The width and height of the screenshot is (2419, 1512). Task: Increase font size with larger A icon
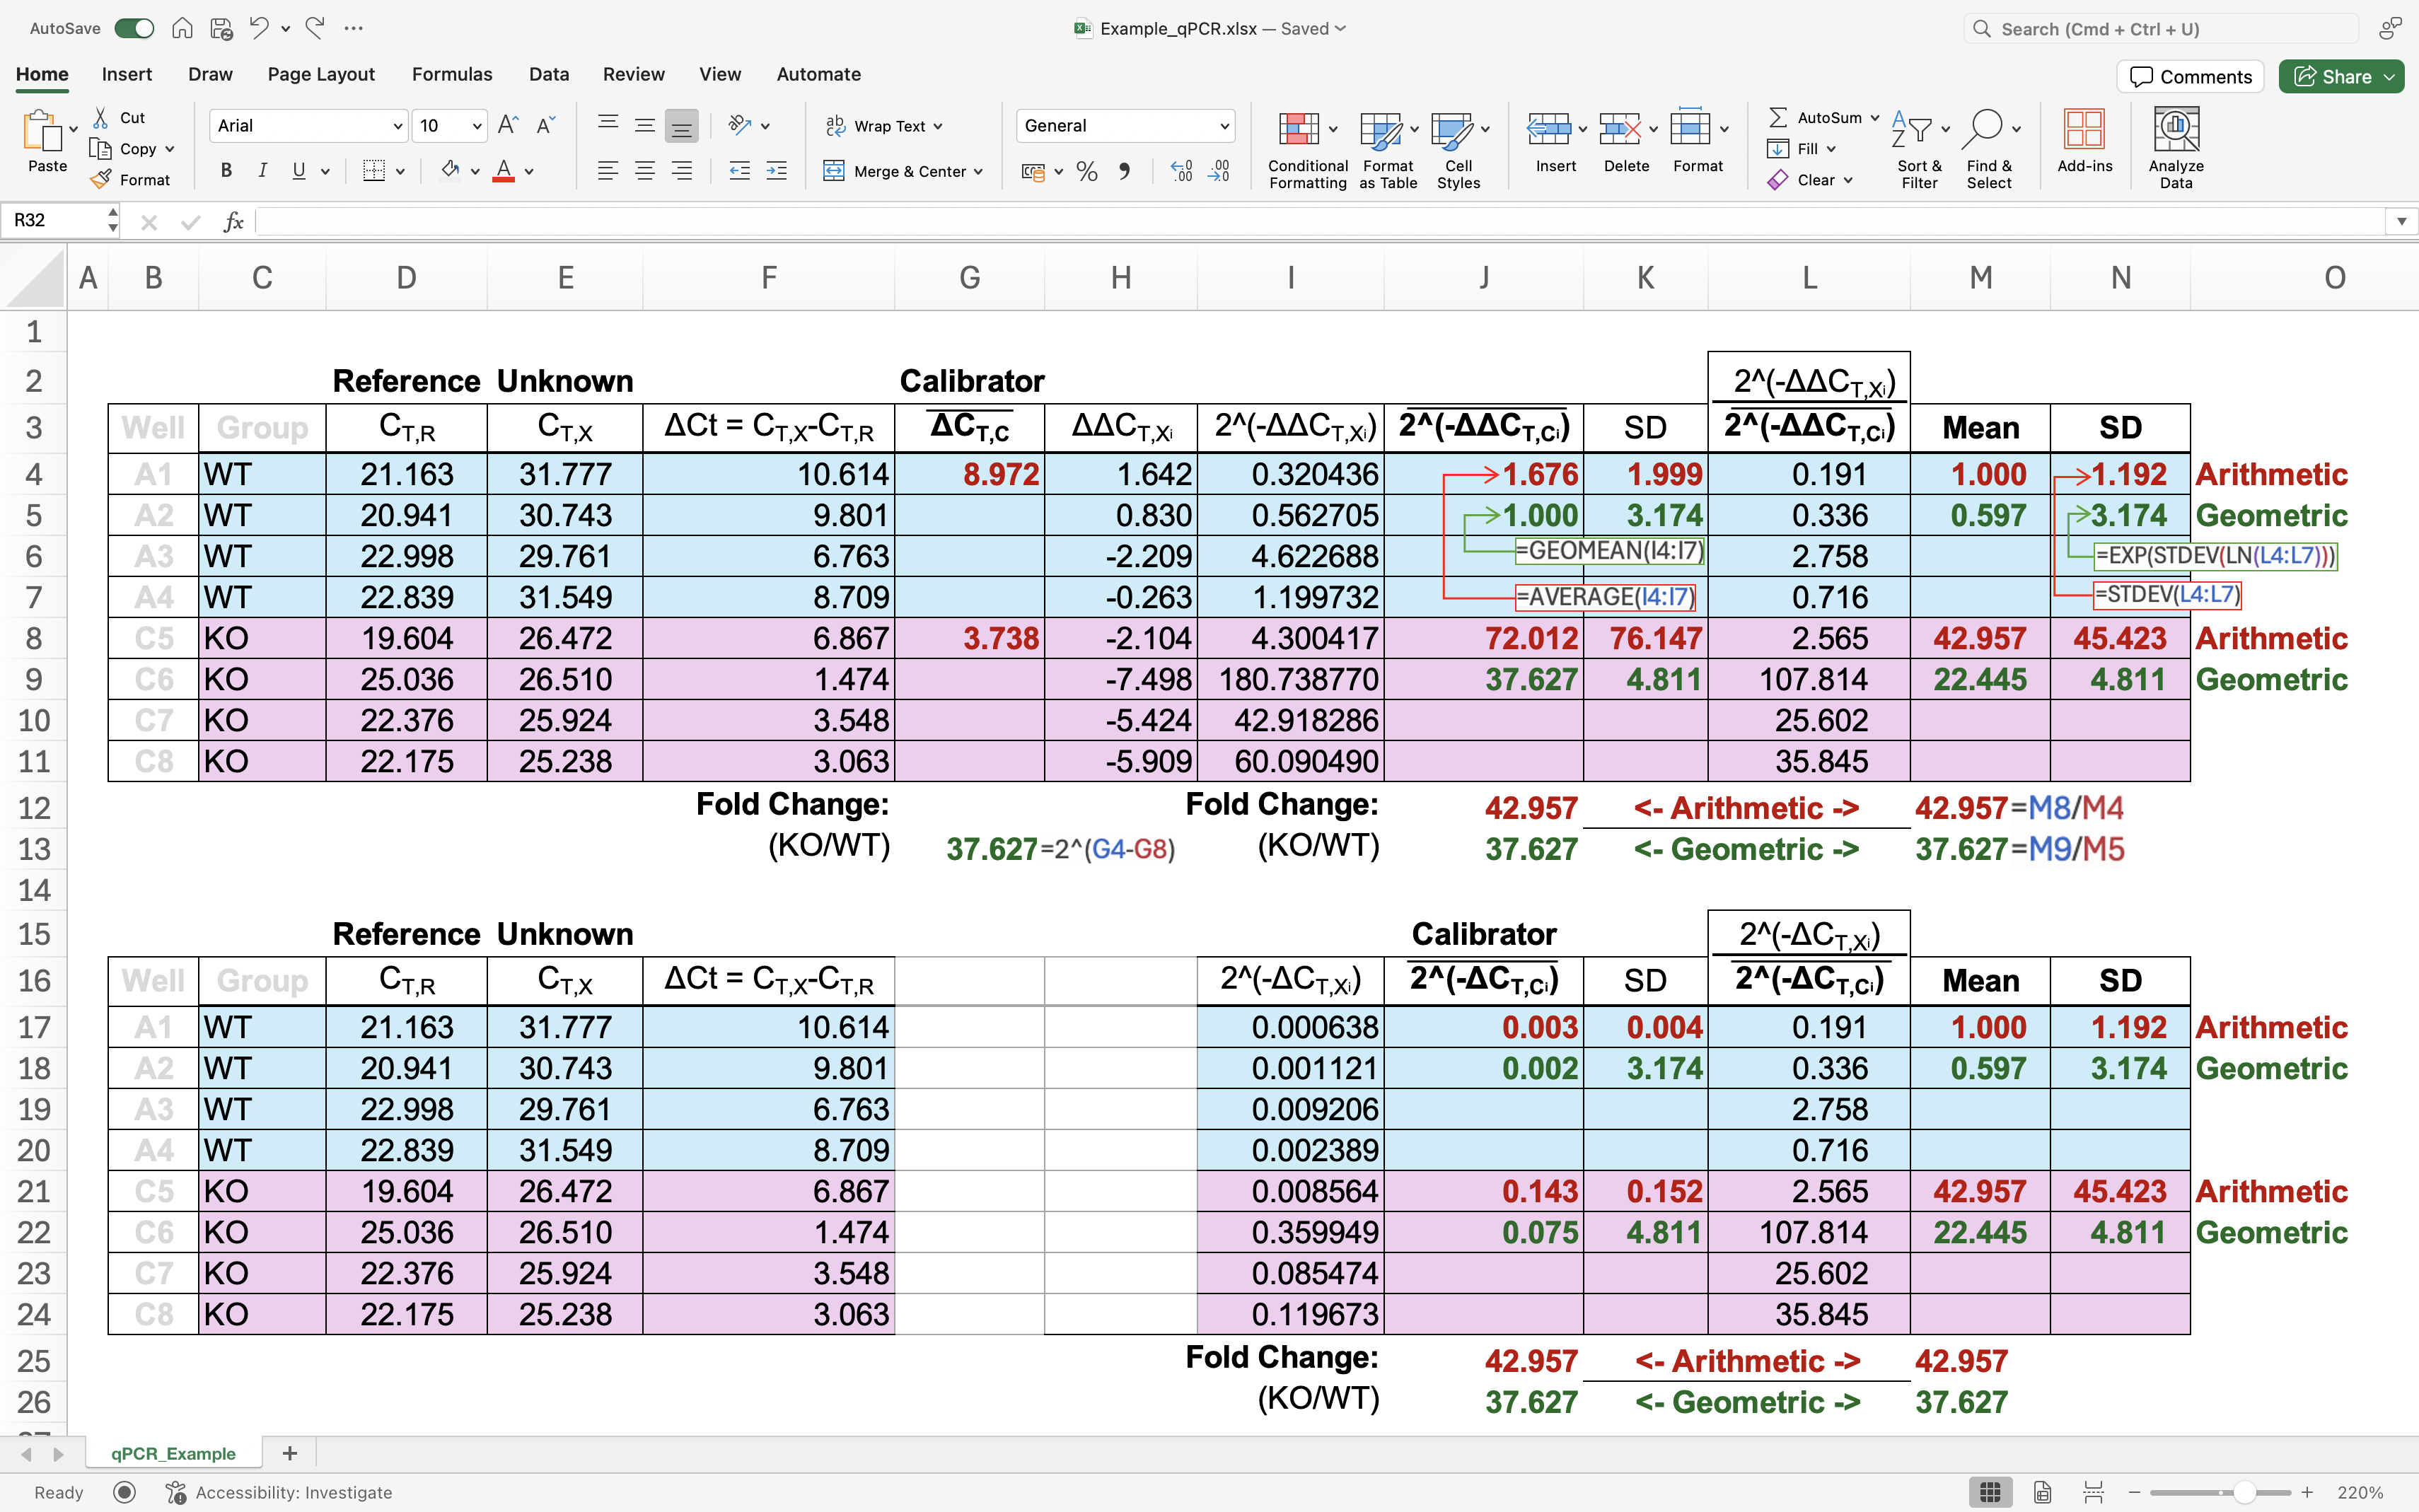(x=507, y=125)
